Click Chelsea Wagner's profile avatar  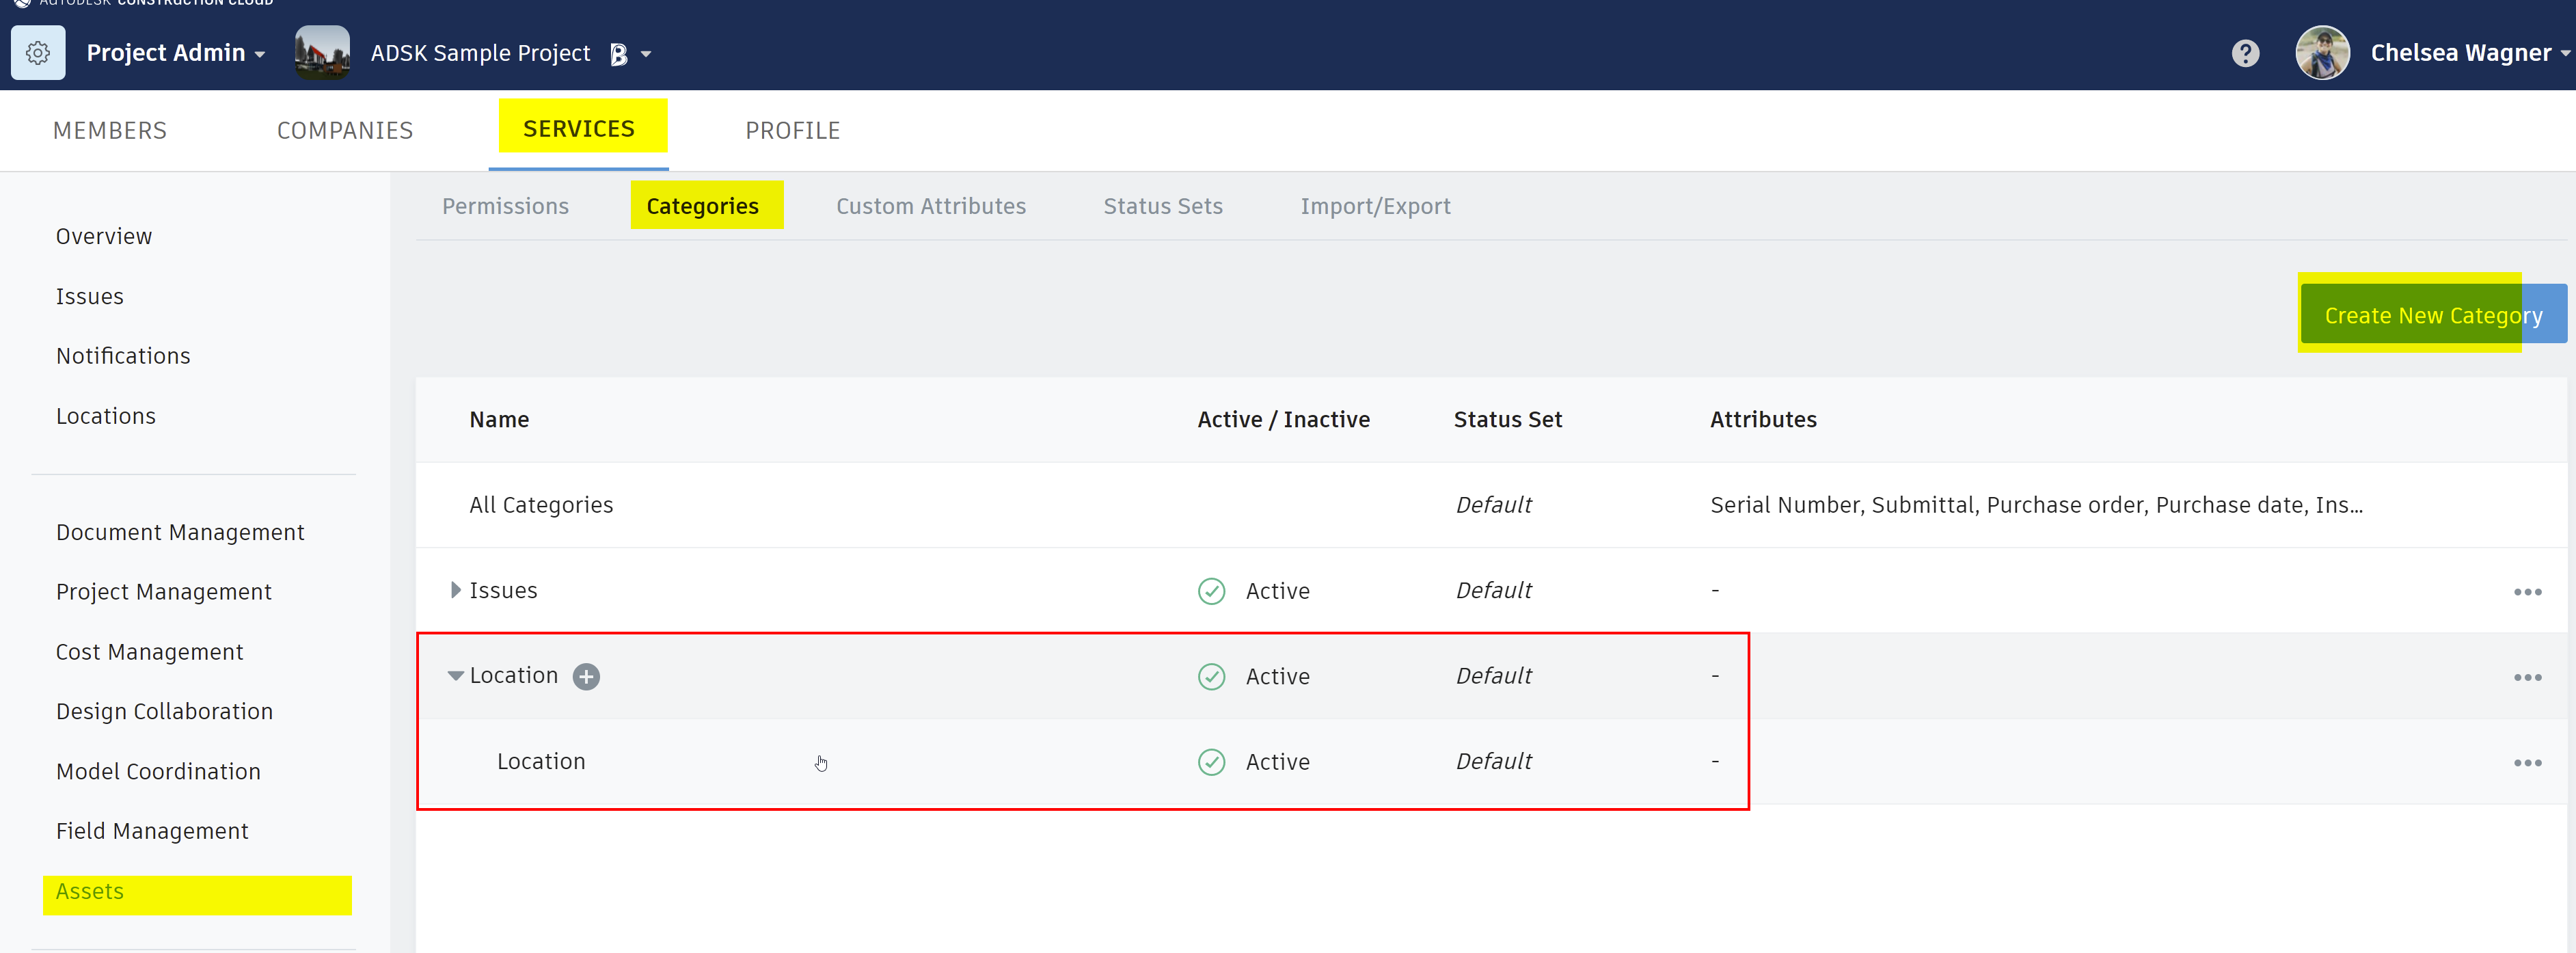tap(2322, 53)
